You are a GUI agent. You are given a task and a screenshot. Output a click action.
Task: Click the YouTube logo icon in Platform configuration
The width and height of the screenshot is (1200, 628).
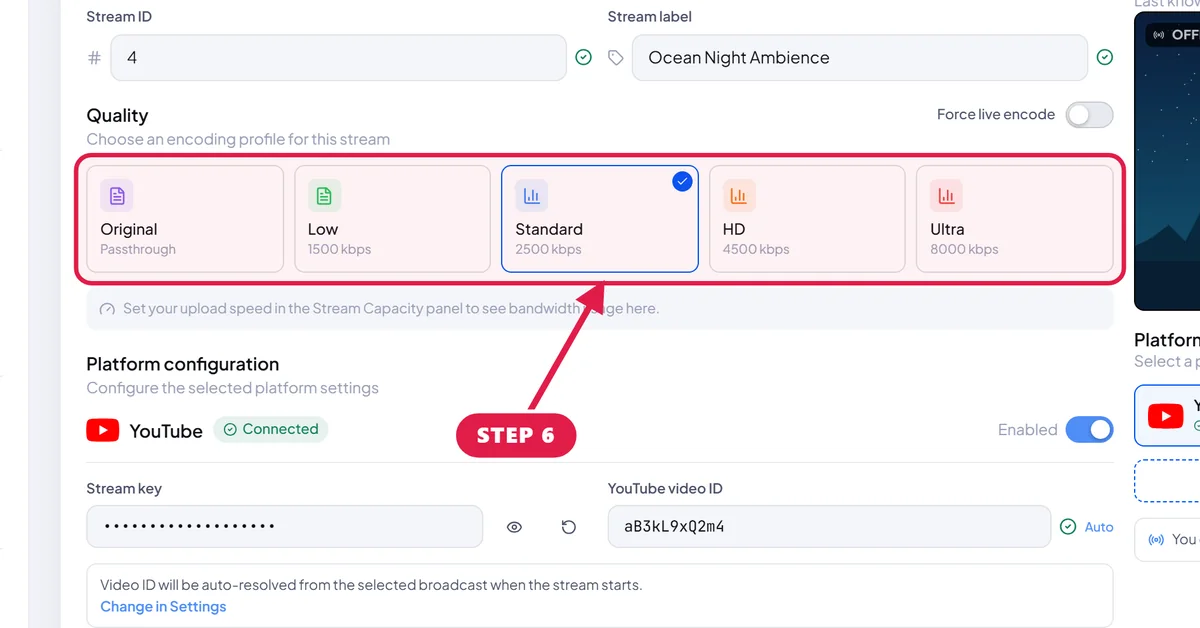(x=103, y=431)
